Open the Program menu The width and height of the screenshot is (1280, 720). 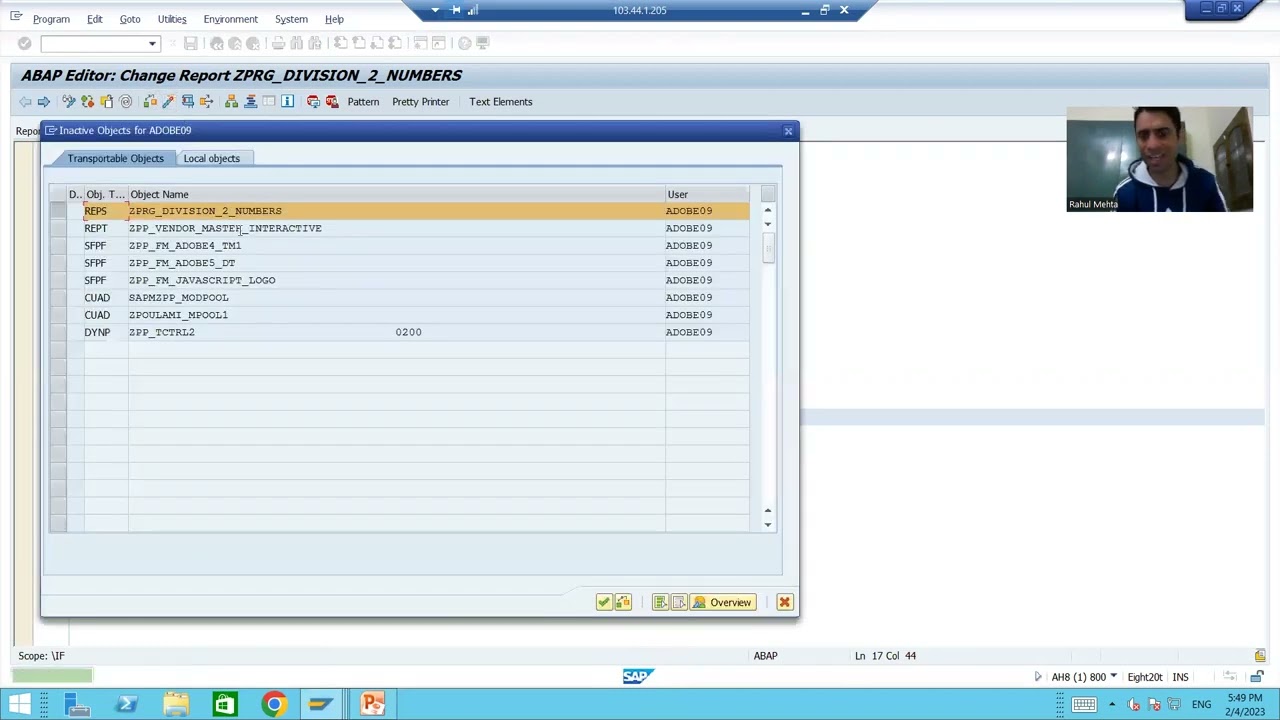point(51,19)
